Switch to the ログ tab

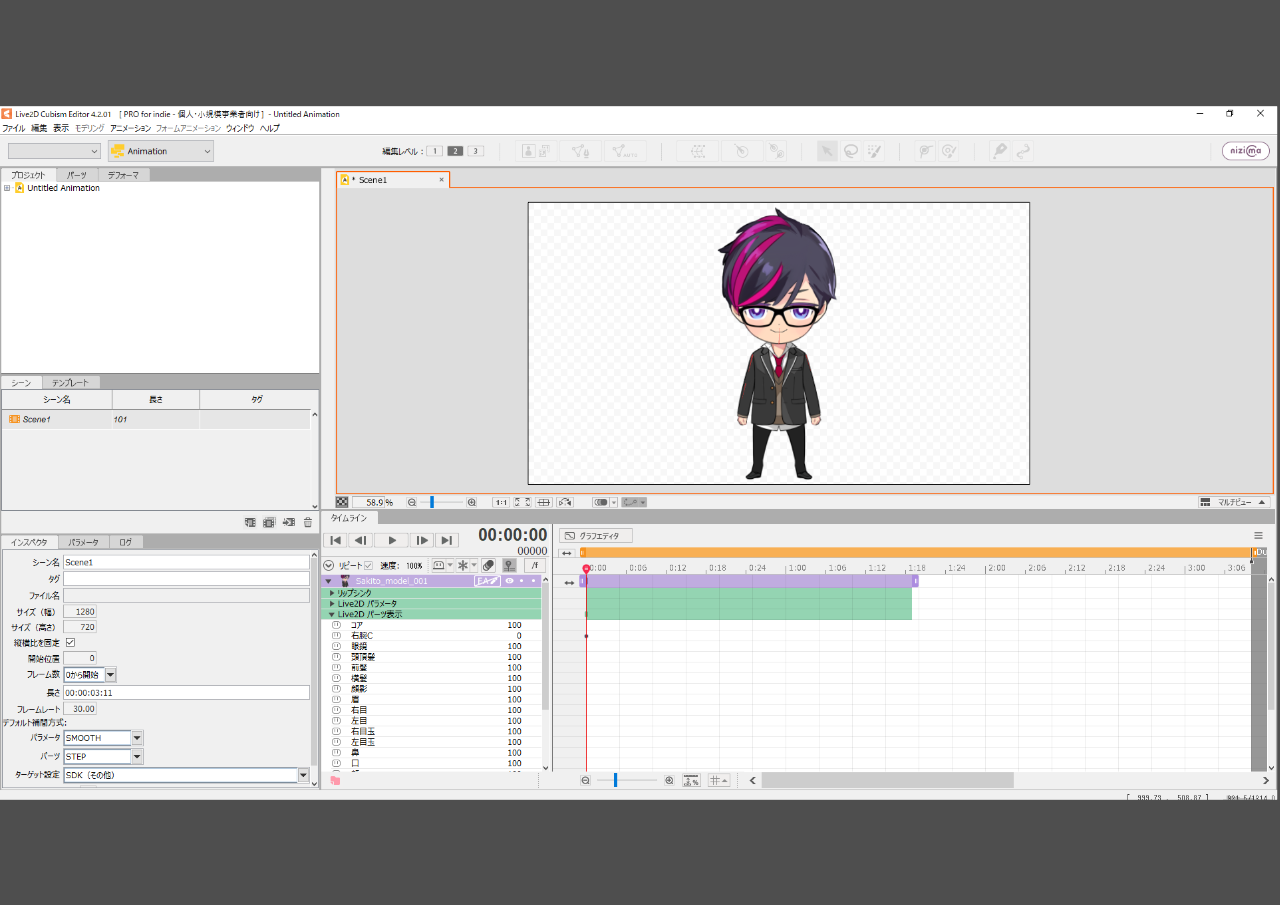point(125,542)
